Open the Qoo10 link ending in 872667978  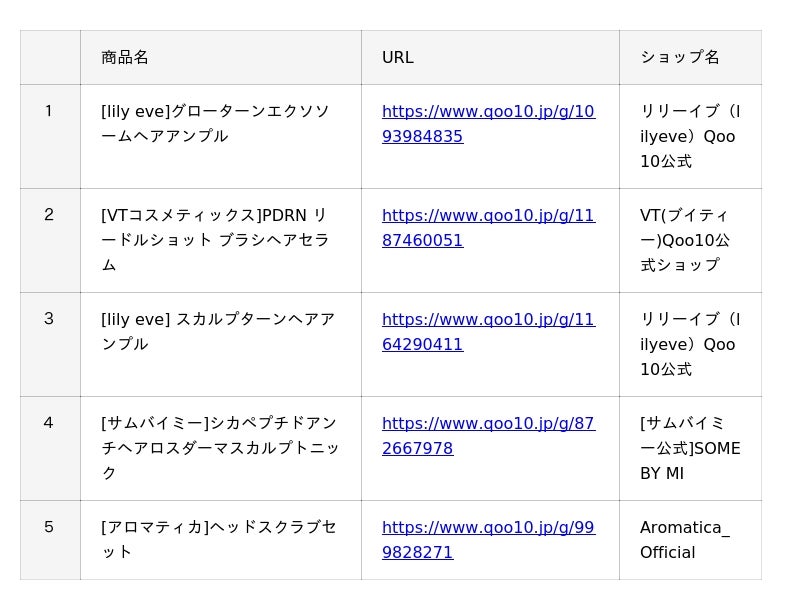(x=488, y=436)
